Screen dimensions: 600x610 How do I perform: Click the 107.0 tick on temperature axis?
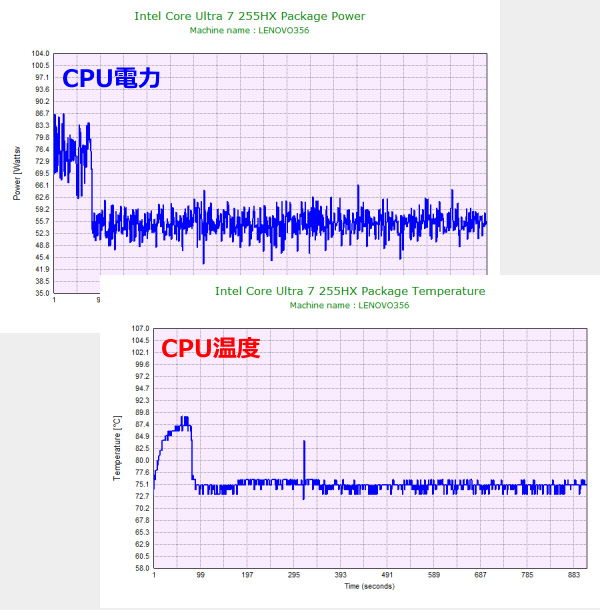click(140, 328)
